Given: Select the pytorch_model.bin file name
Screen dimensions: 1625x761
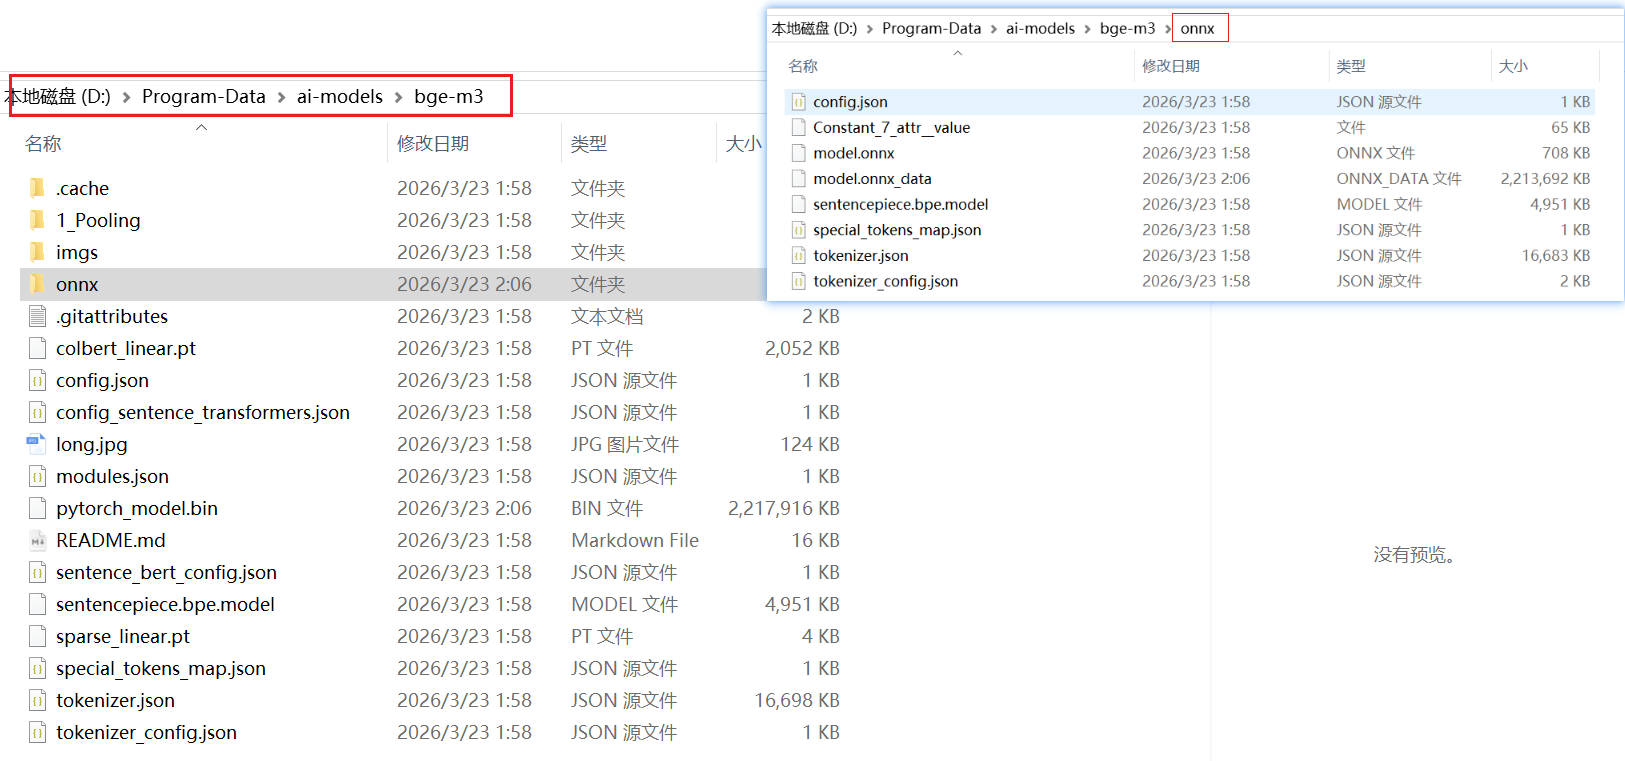Looking at the screenshot, I should [137, 508].
